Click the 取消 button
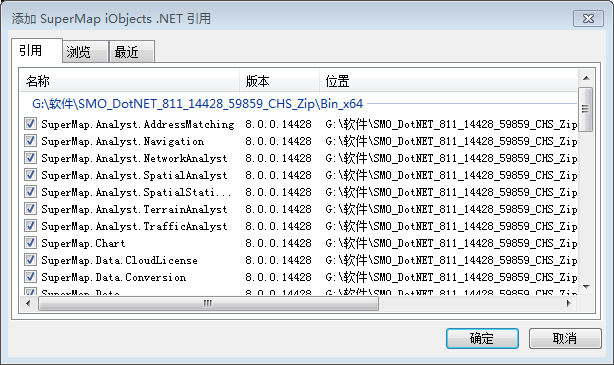Image resolution: width=614 pixels, height=365 pixels. point(565,338)
